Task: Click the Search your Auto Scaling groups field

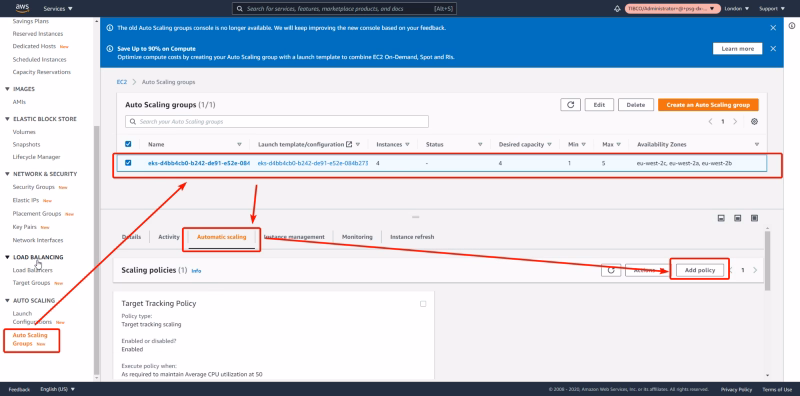Action: point(277,121)
